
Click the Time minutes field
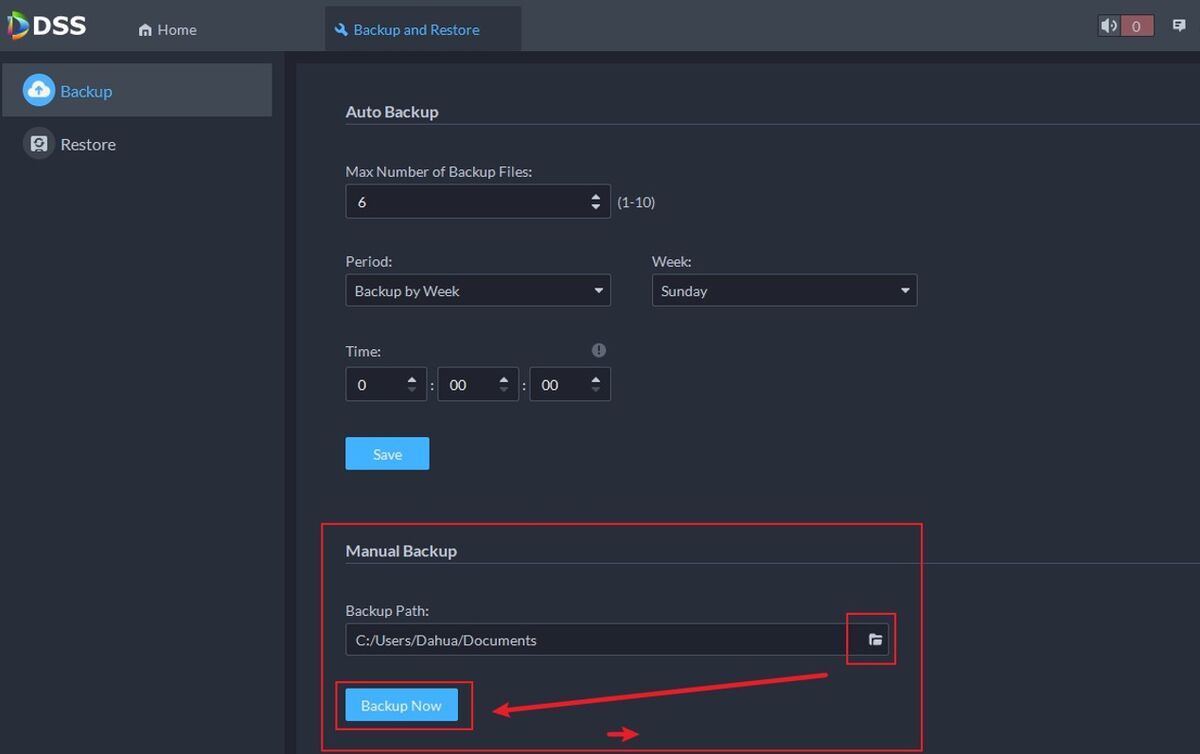click(478, 385)
